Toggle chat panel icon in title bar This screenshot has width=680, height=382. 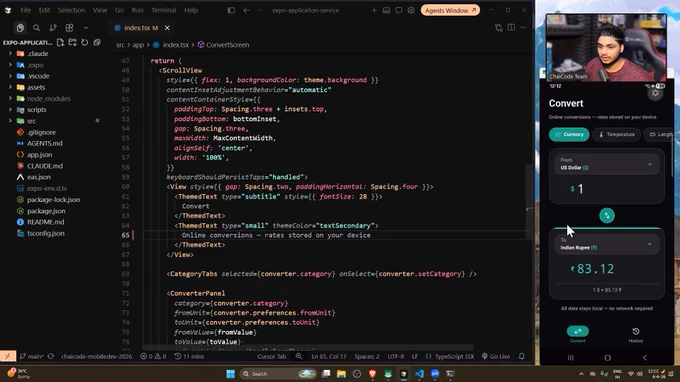399,10
